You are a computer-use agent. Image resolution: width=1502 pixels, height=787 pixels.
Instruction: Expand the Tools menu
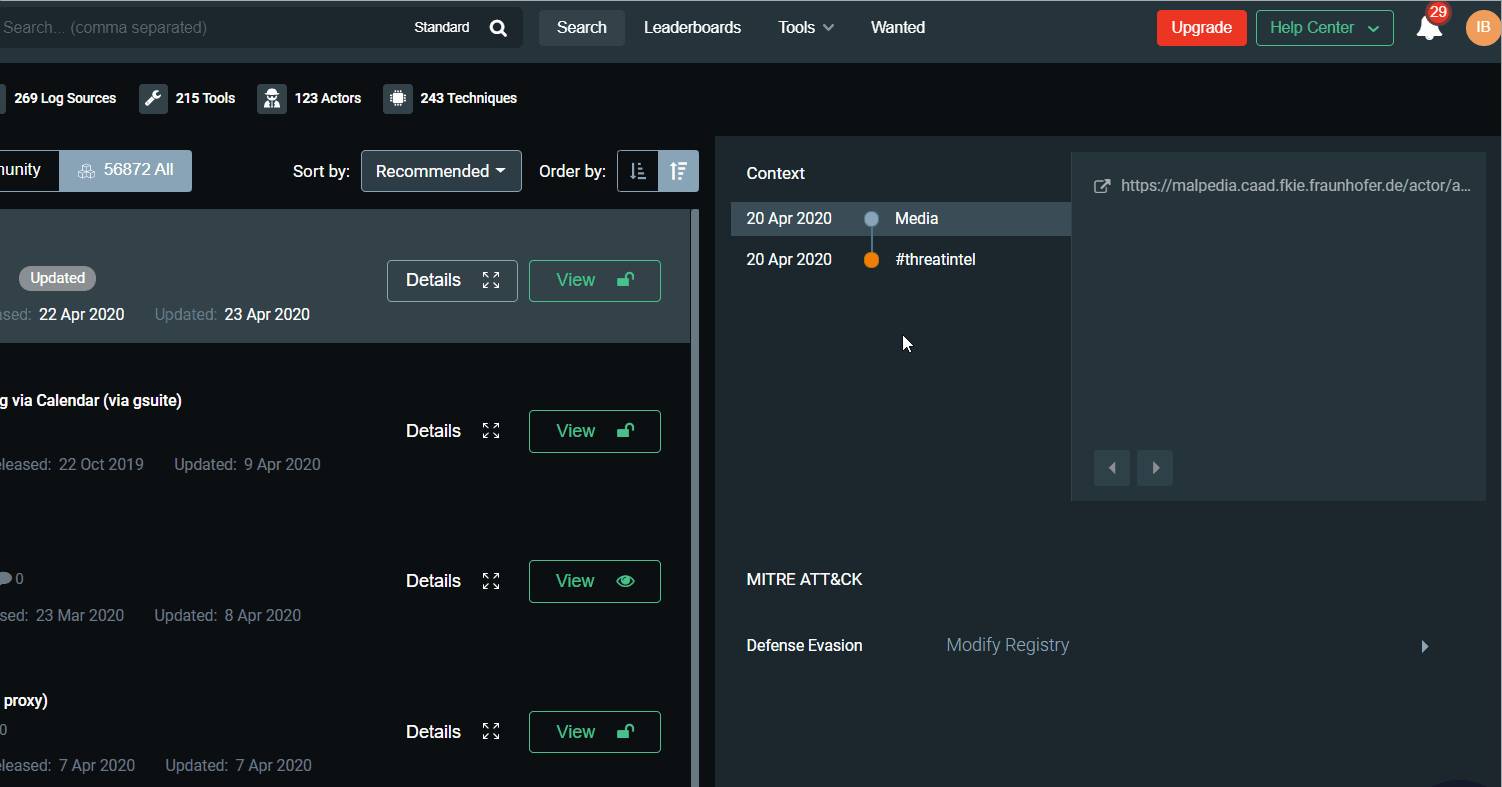point(806,28)
